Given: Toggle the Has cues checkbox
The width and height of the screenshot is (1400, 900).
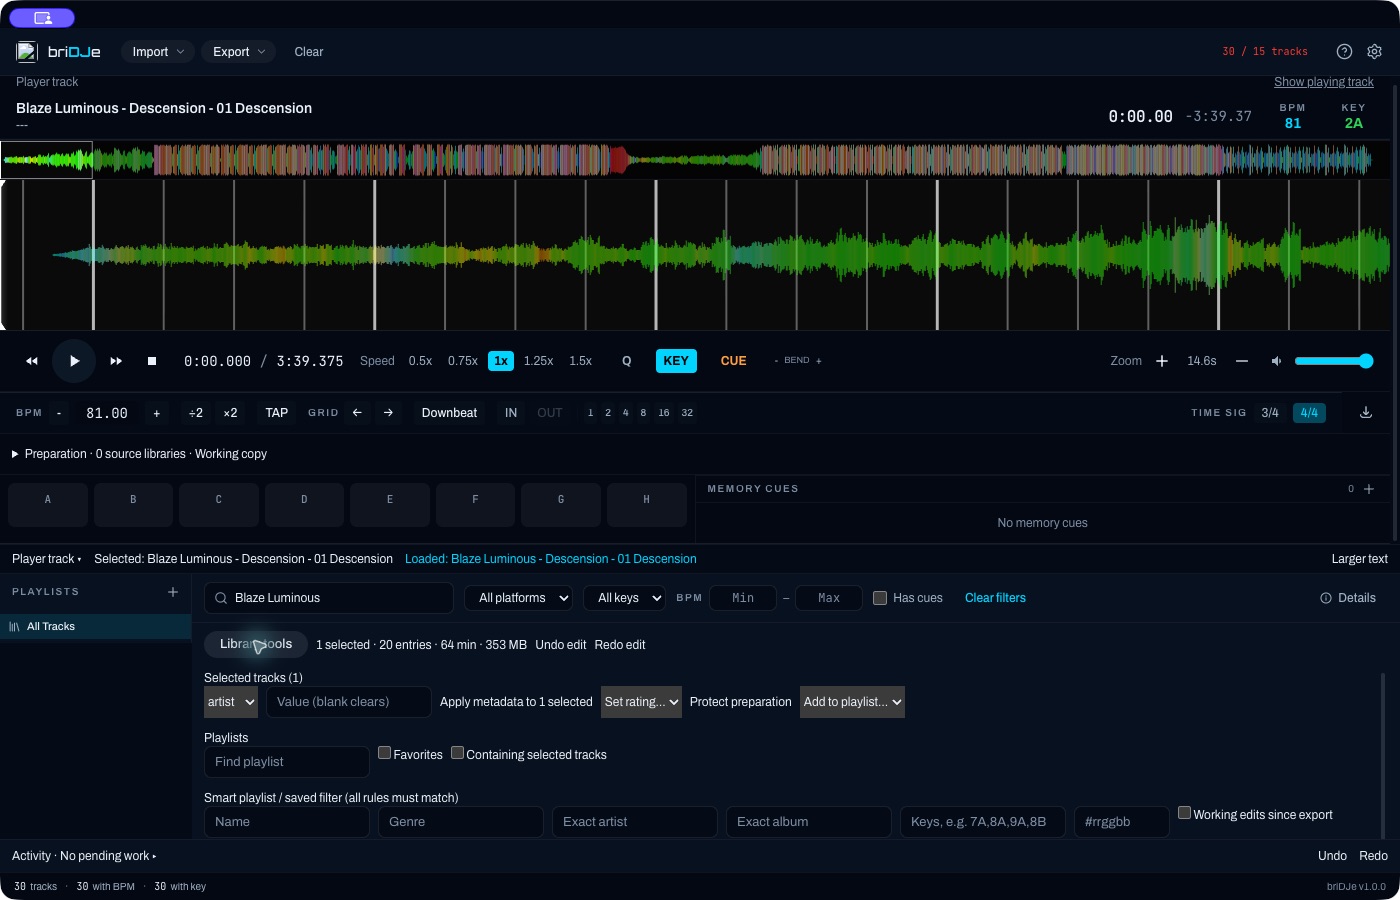Looking at the screenshot, I should tap(880, 598).
